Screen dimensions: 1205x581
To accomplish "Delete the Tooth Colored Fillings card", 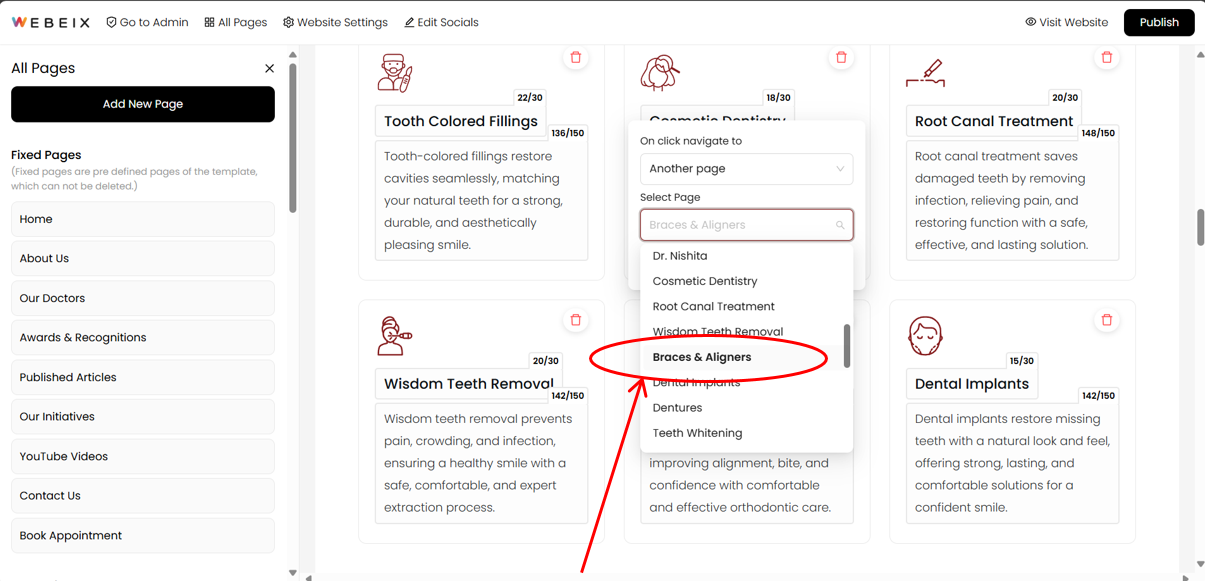I will tap(576, 58).
